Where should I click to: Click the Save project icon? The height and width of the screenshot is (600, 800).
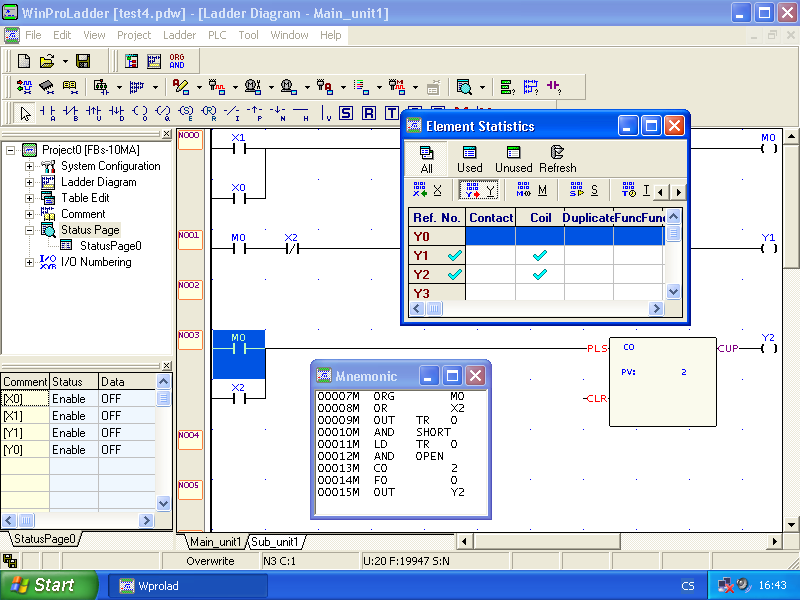pyautogui.click(x=83, y=60)
